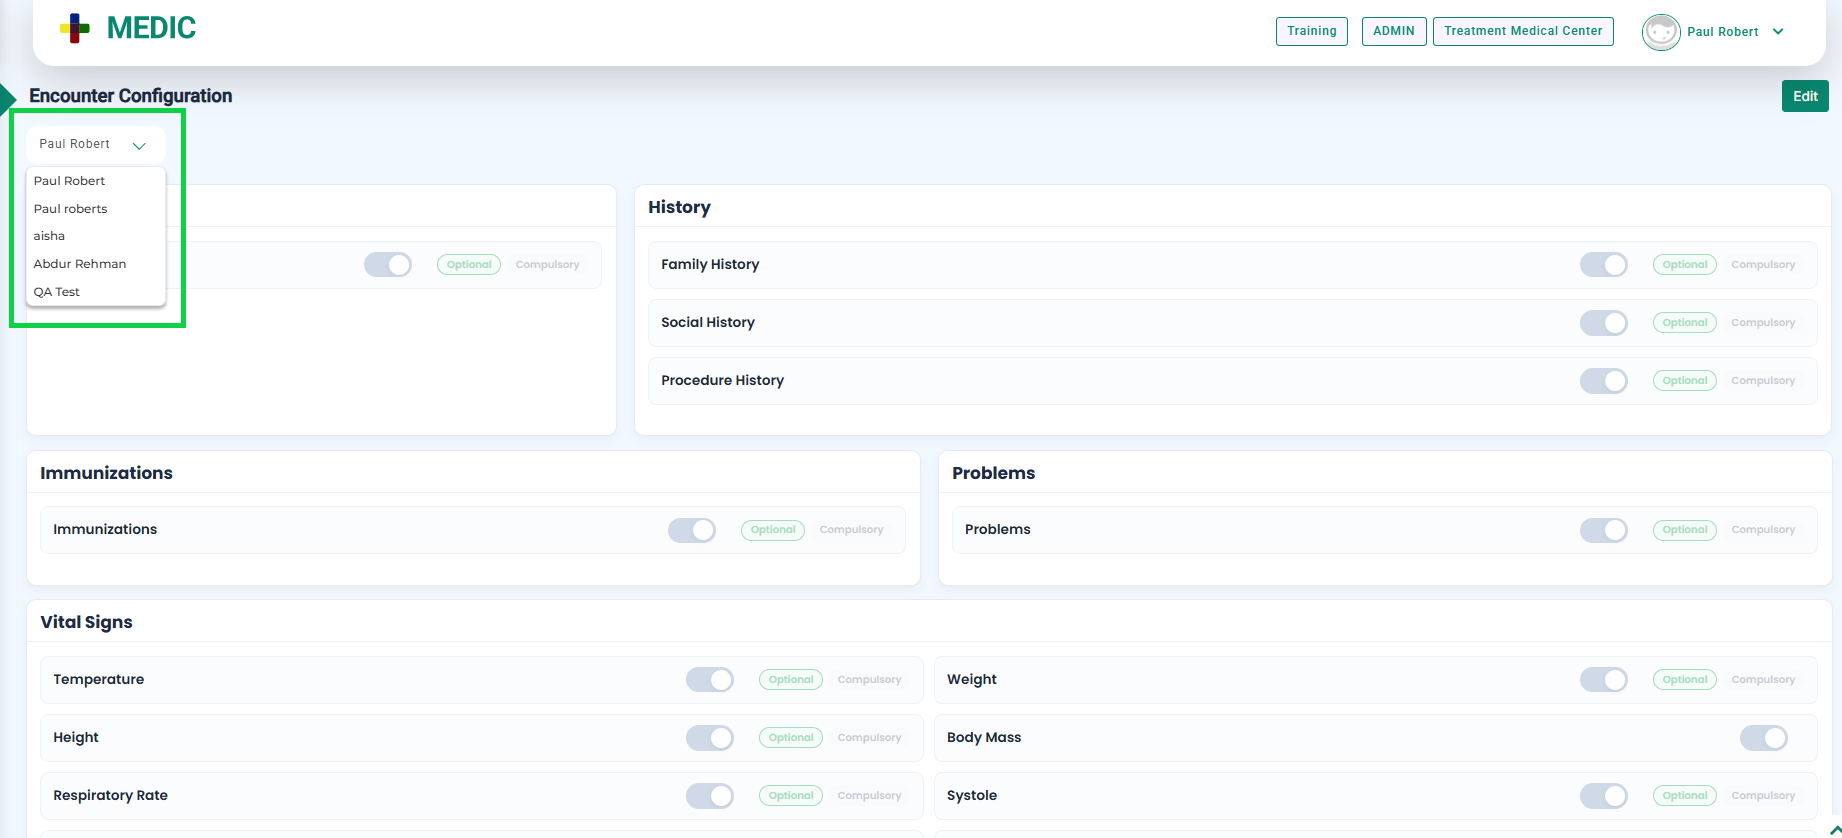This screenshot has height=838, width=1842.
Task: Pick Paul roberts from the dropdown list
Action: tap(70, 209)
